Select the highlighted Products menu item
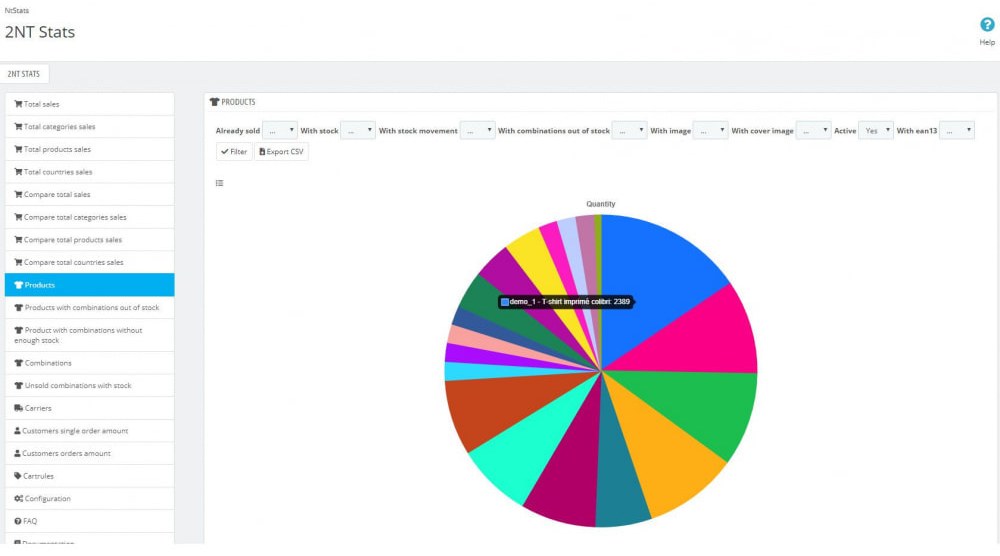Viewport: 1000px width, 556px height. [x=89, y=285]
